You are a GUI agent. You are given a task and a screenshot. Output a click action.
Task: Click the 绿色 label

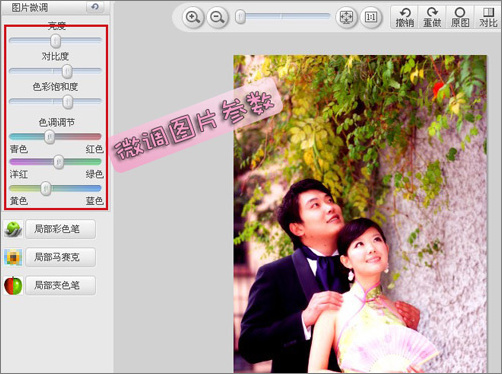coord(95,174)
